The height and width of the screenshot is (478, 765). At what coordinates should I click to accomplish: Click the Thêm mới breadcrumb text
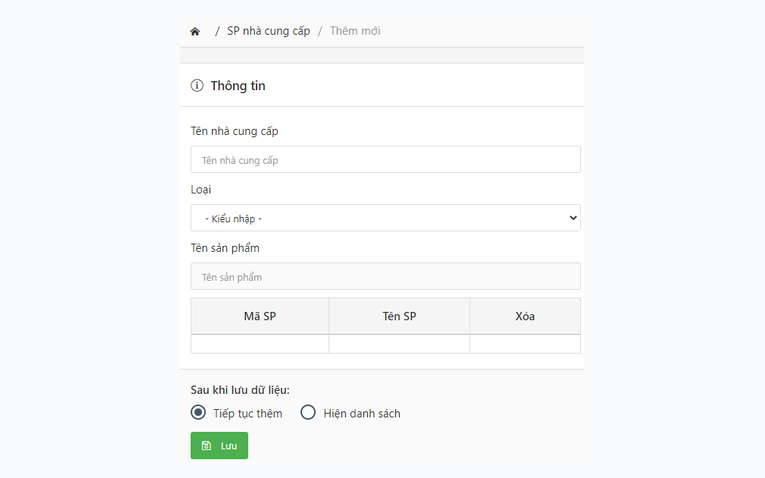355,31
